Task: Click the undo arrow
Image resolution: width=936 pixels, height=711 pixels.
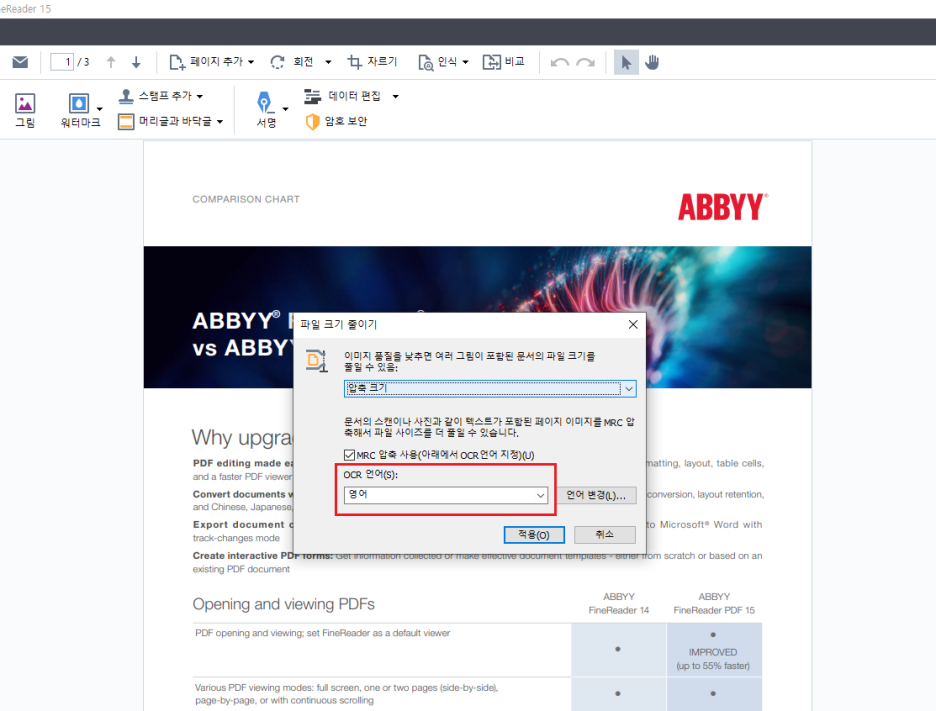Action: click(559, 63)
